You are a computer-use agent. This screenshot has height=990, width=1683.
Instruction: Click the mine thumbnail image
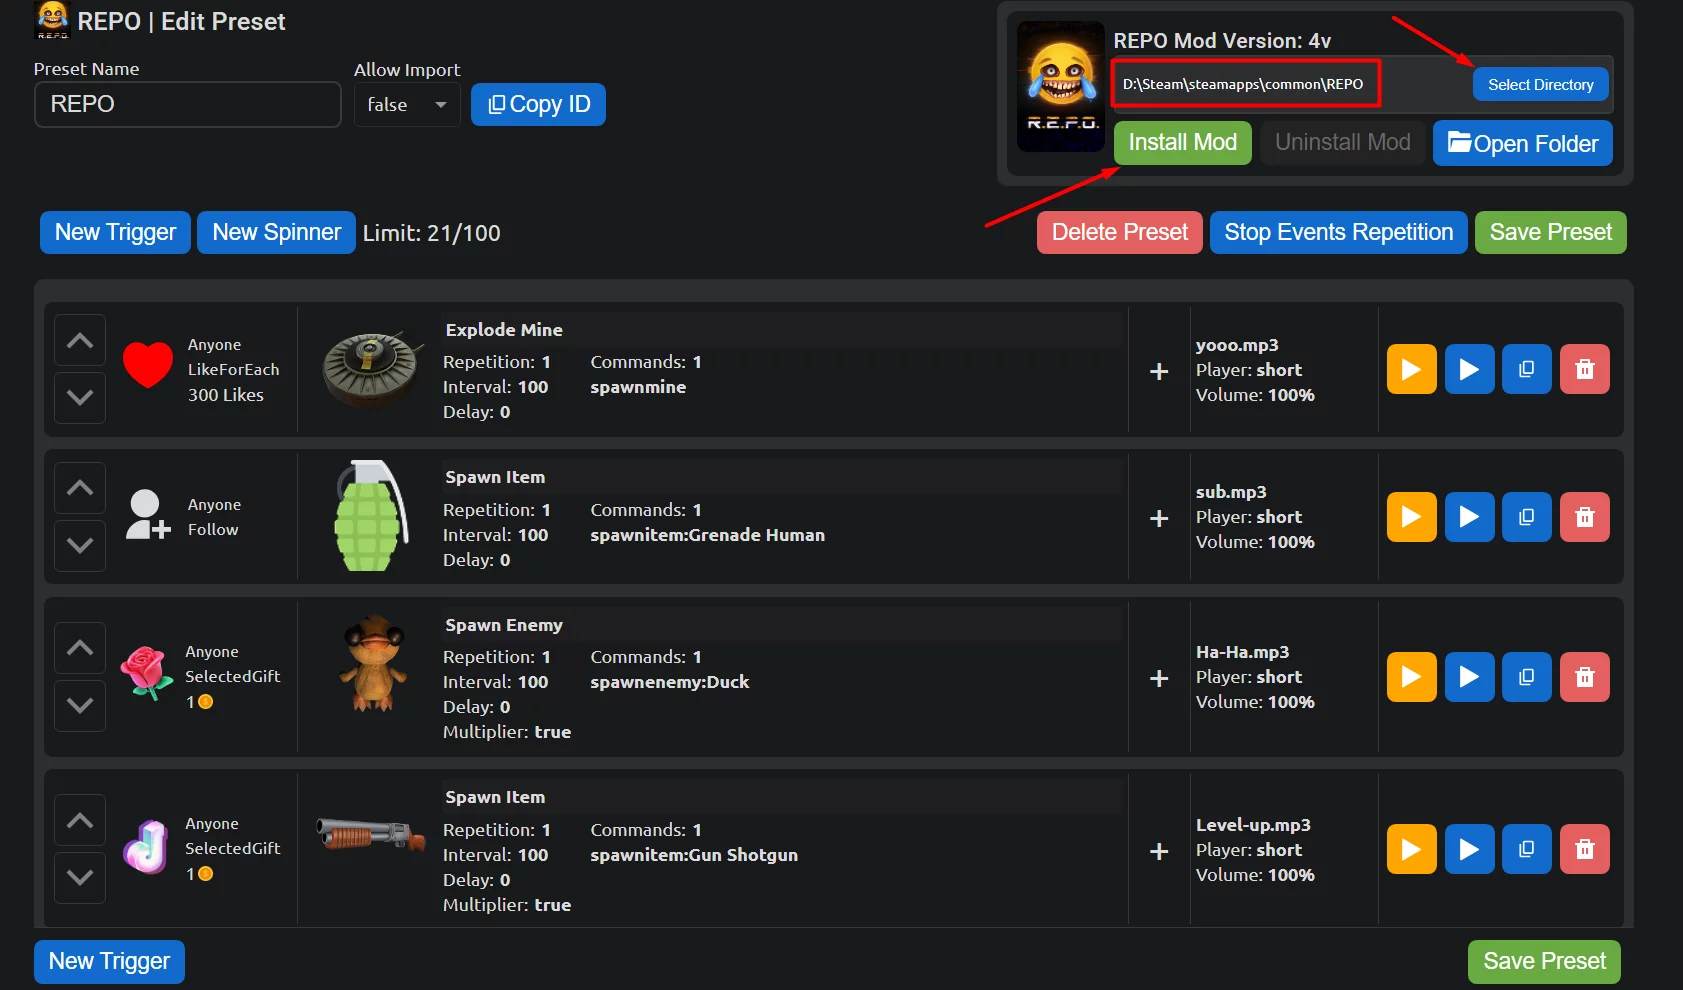(x=371, y=369)
